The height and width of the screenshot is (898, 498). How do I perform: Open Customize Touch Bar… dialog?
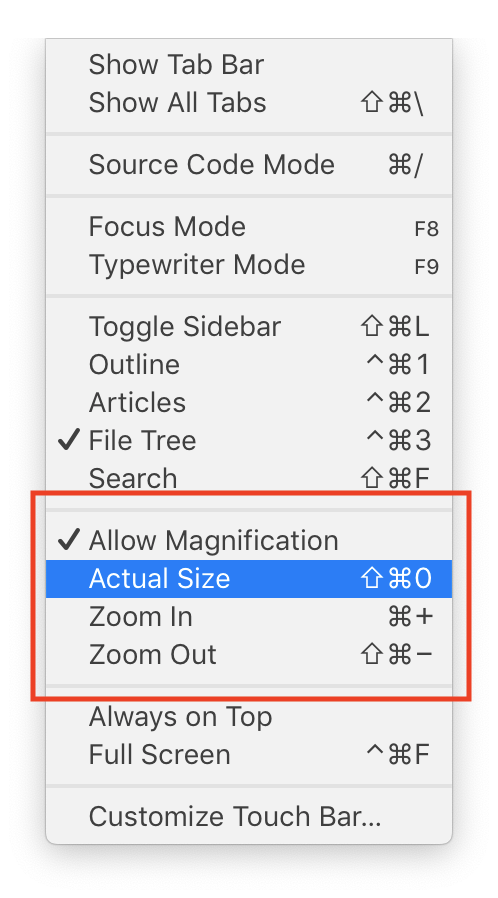[x=248, y=817]
